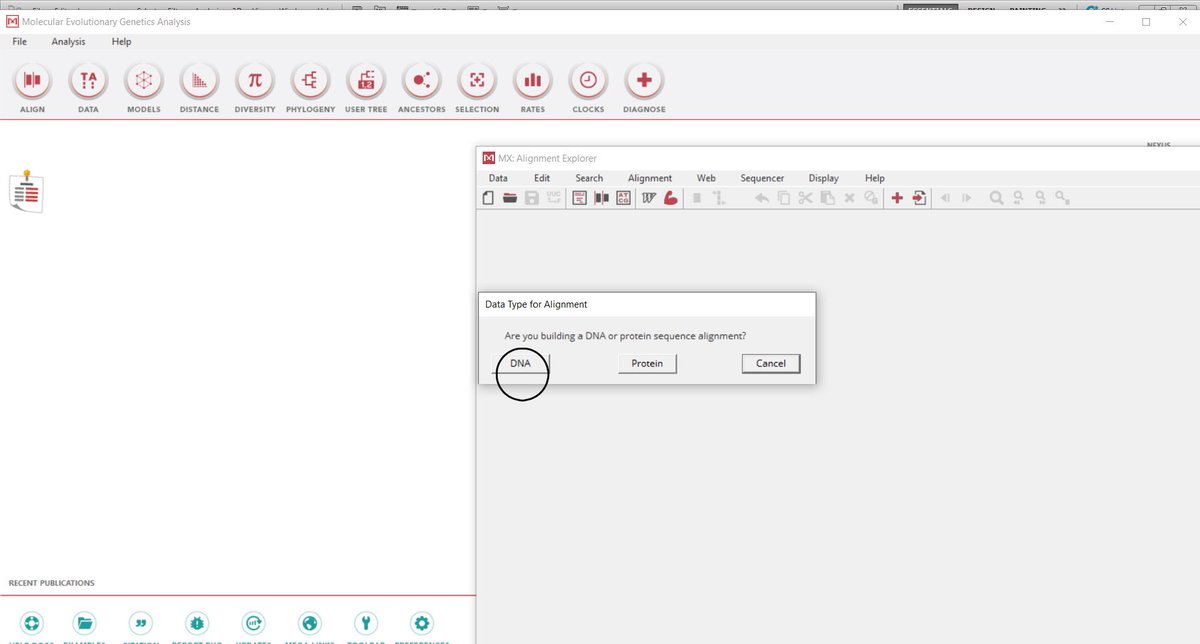Screen dimensions: 1200x644
Task: Open the Examples folder icon
Action: (86, 623)
